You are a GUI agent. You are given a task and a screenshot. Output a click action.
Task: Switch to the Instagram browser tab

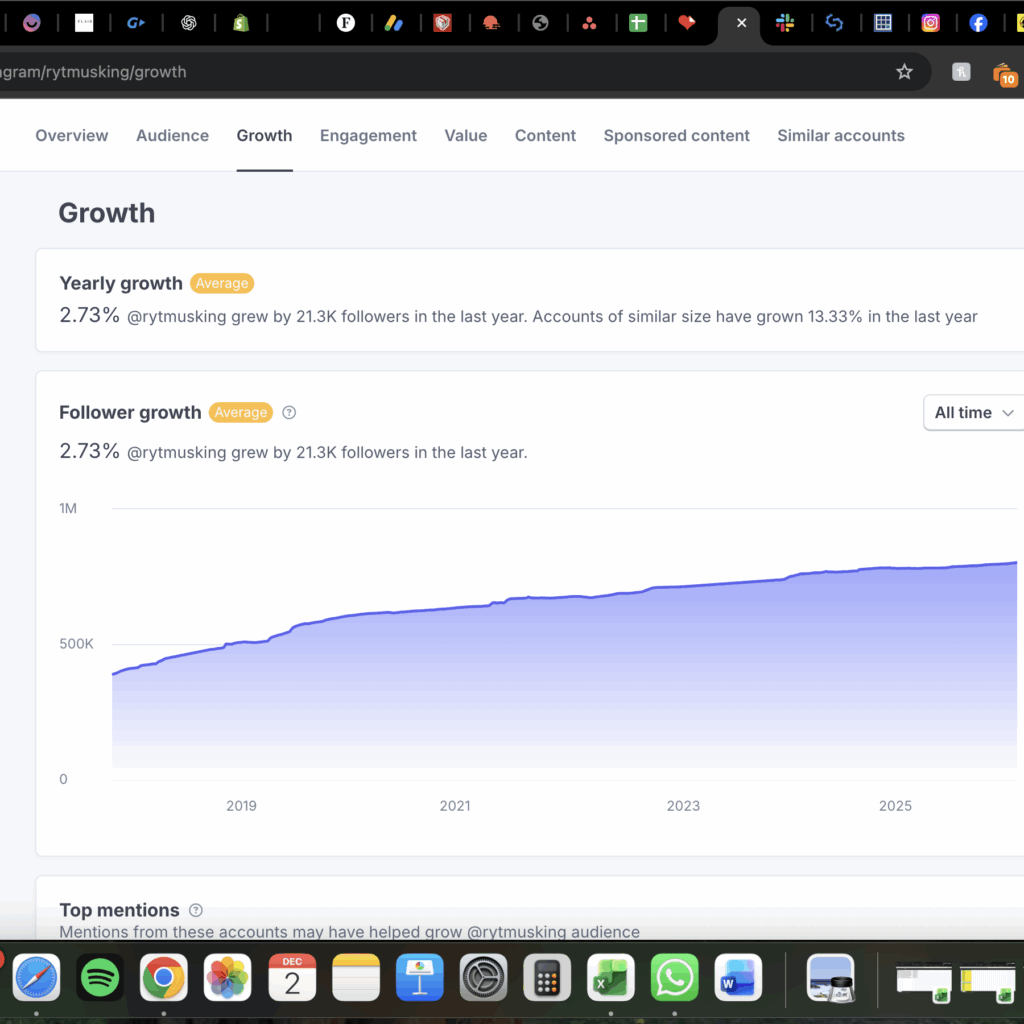pyautogui.click(x=930, y=23)
